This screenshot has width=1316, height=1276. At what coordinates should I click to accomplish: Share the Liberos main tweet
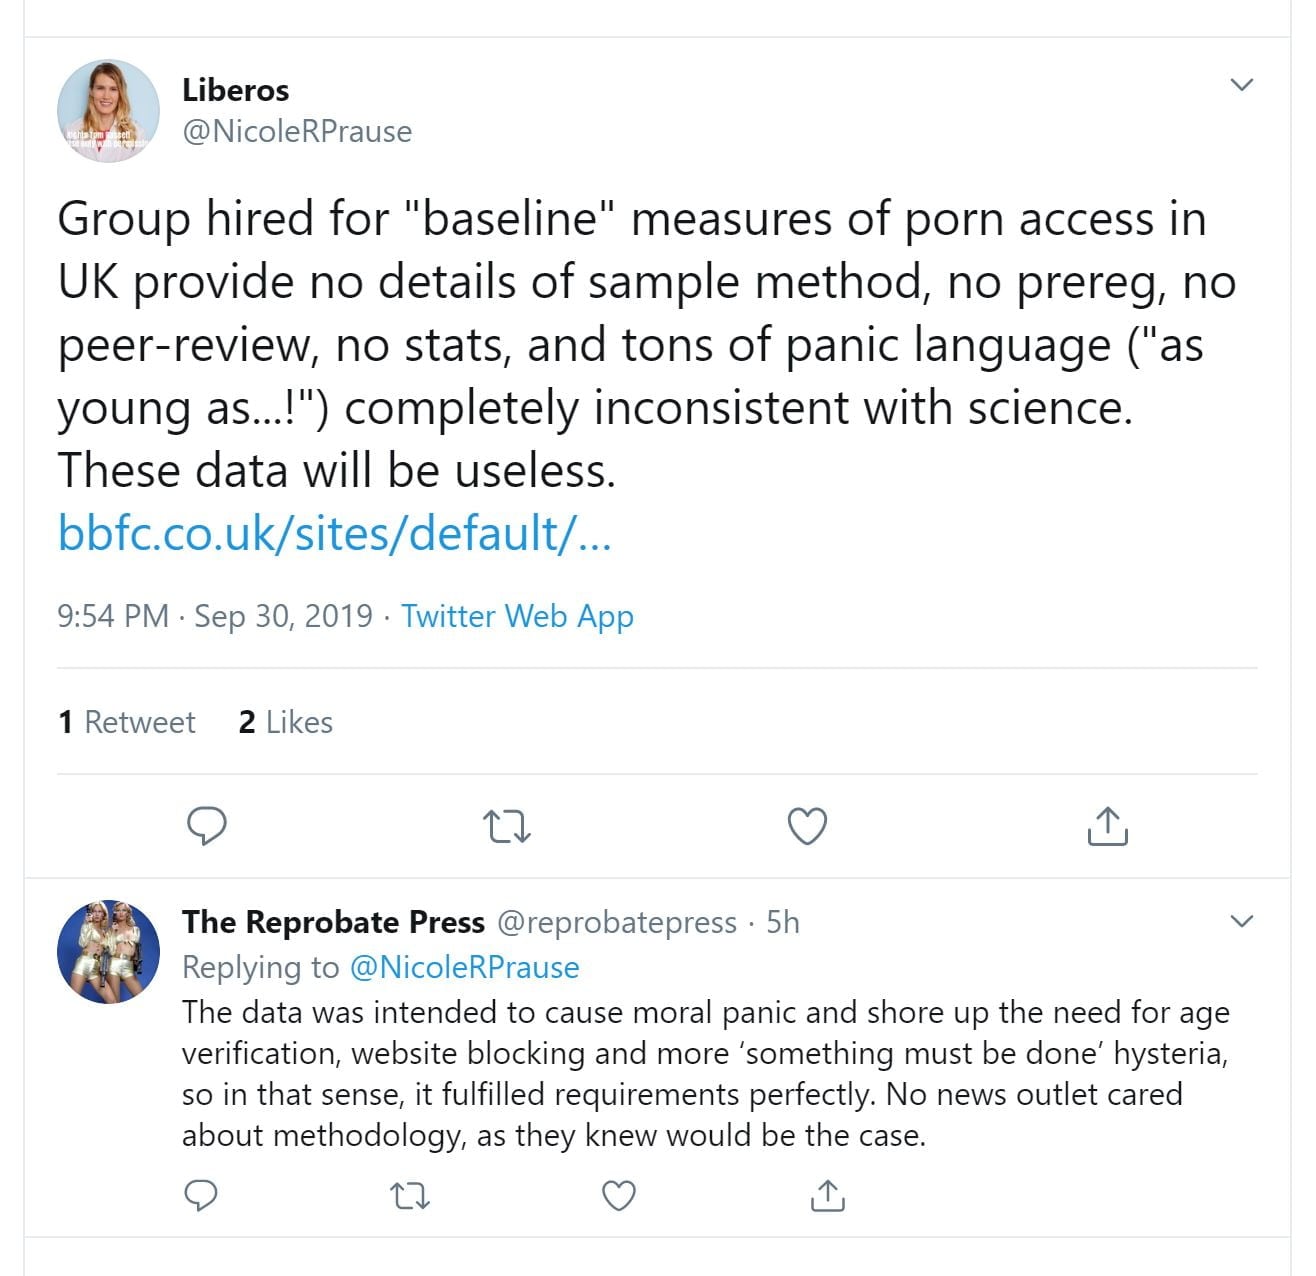(1106, 826)
